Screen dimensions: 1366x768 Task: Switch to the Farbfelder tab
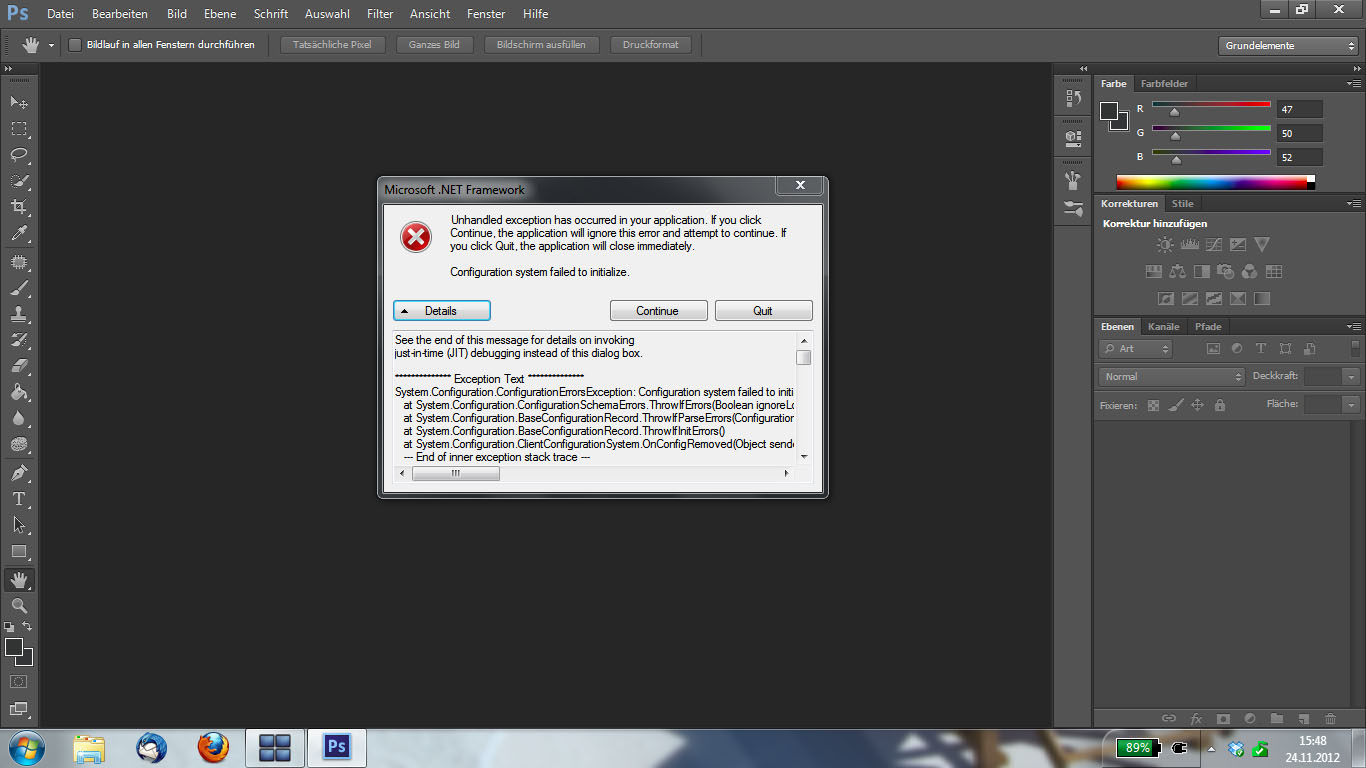tap(1164, 84)
